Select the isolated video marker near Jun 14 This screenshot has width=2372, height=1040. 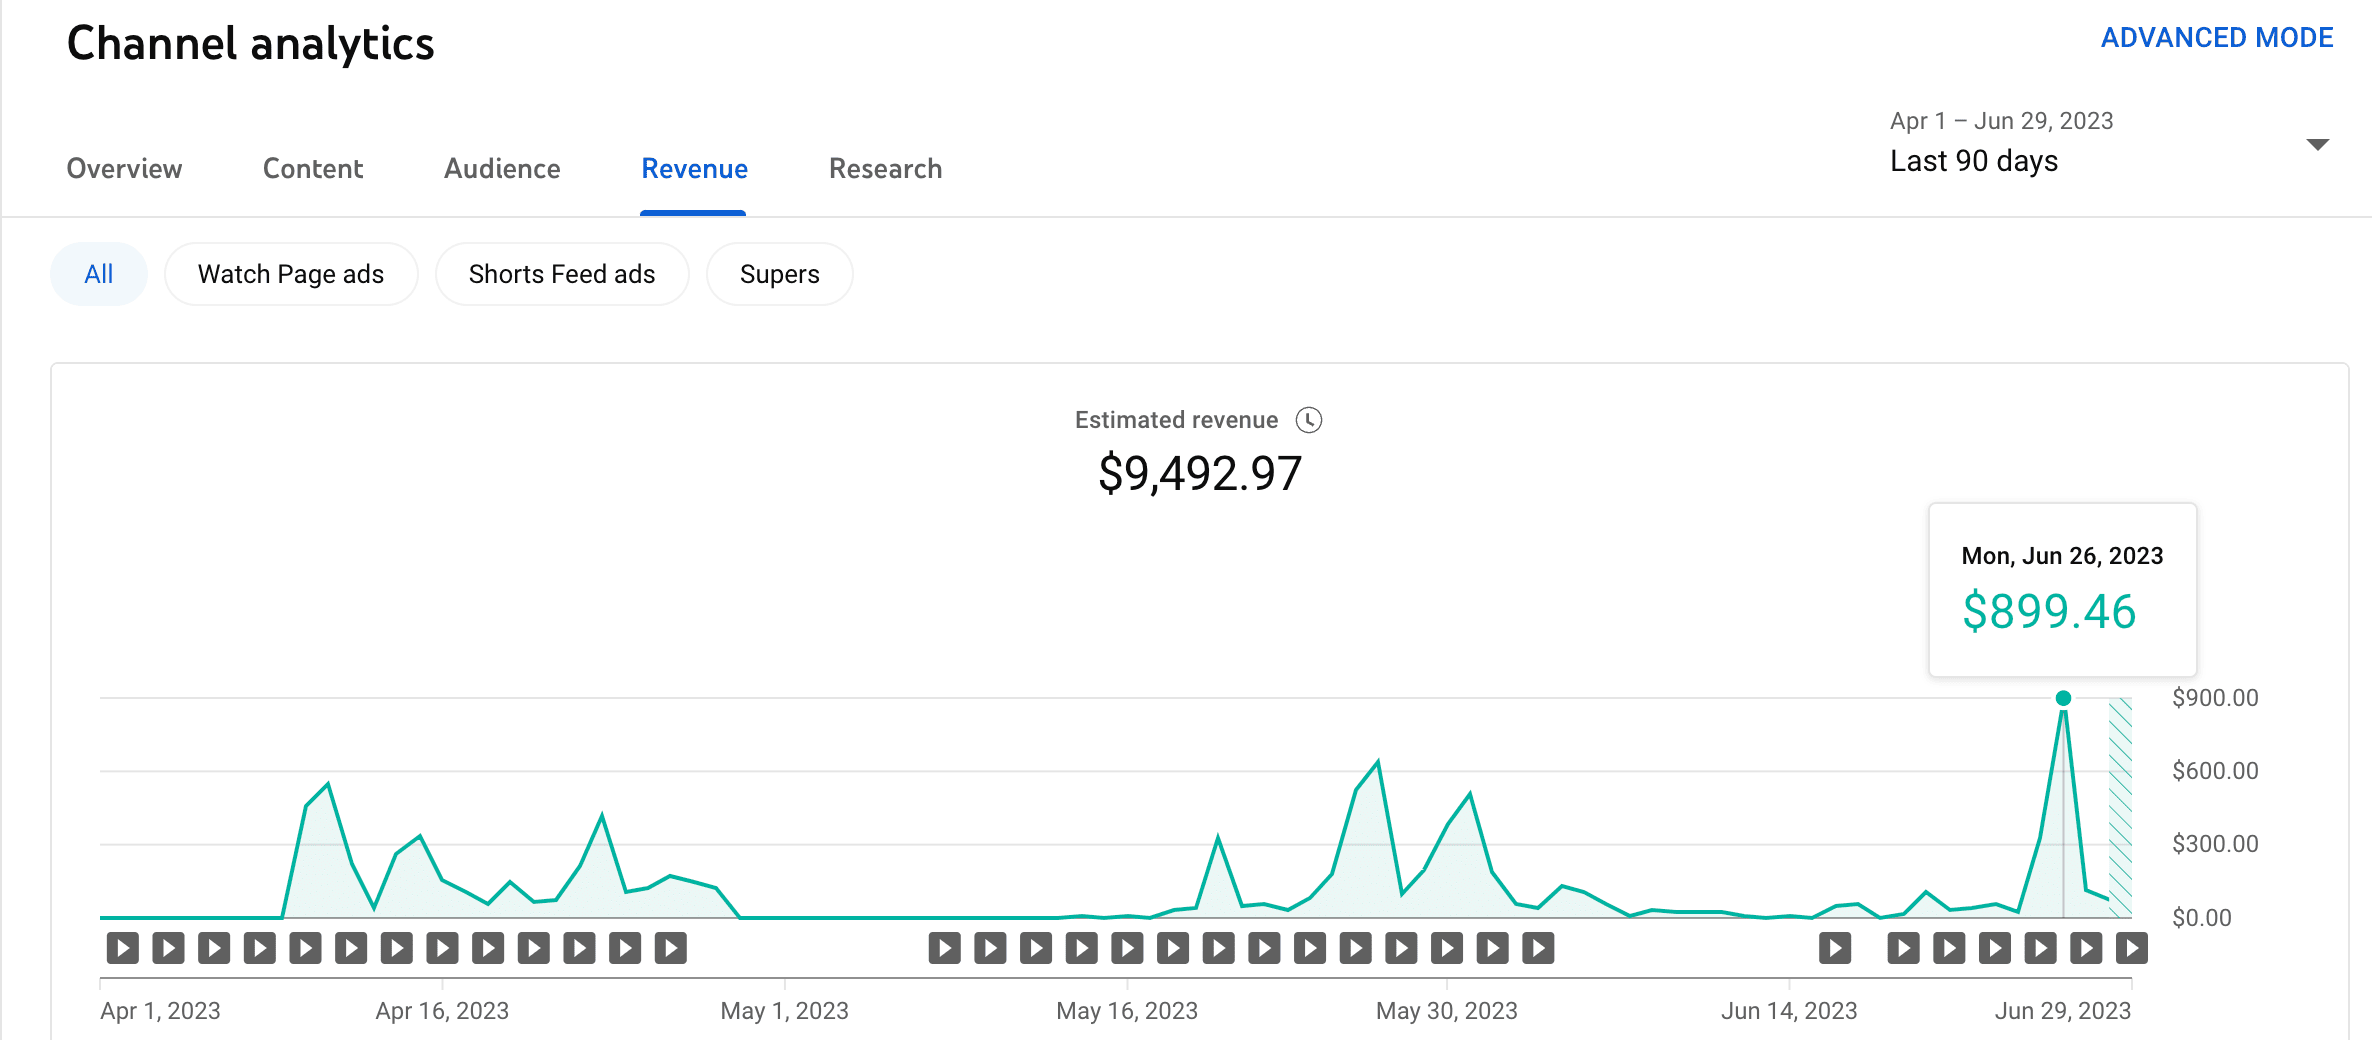coord(1834,947)
